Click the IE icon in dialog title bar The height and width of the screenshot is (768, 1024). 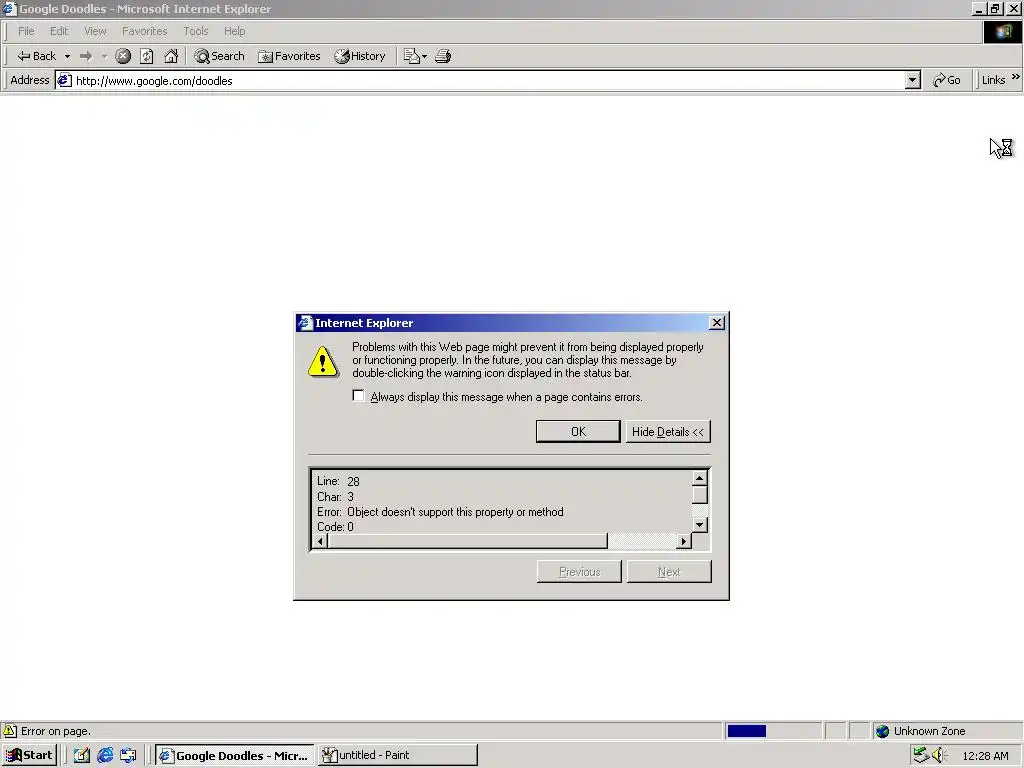click(306, 323)
